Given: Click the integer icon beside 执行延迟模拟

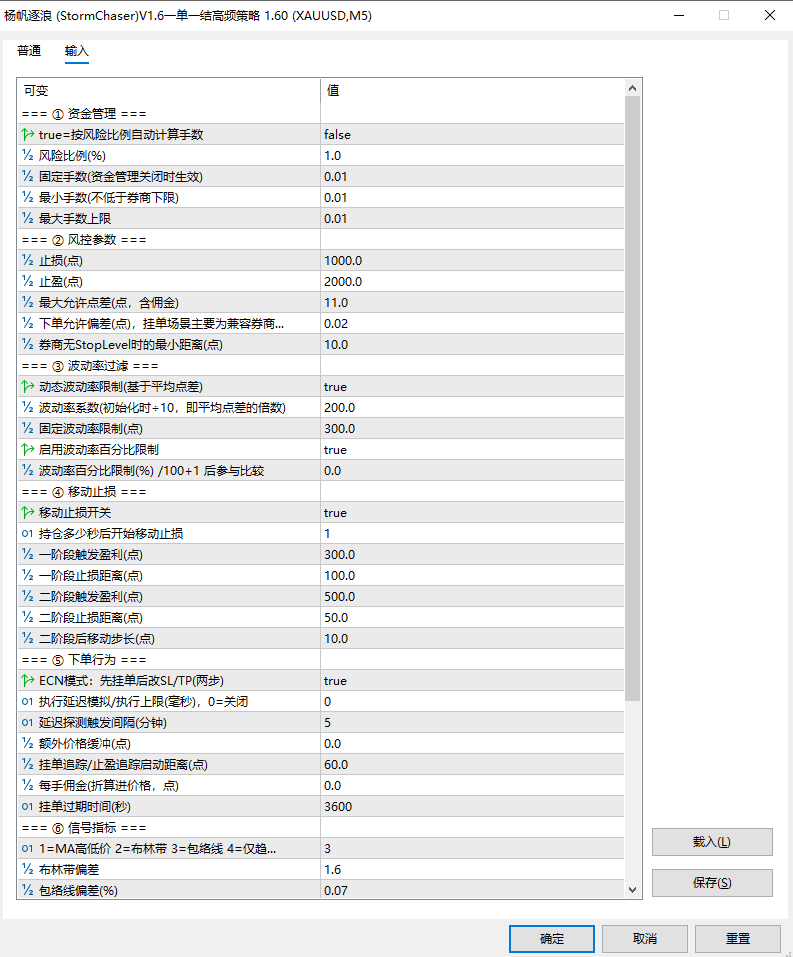Looking at the screenshot, I should click(x=27, y=701).
